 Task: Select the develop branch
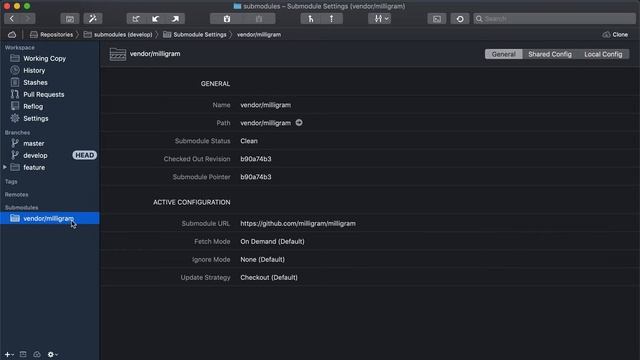49,156
